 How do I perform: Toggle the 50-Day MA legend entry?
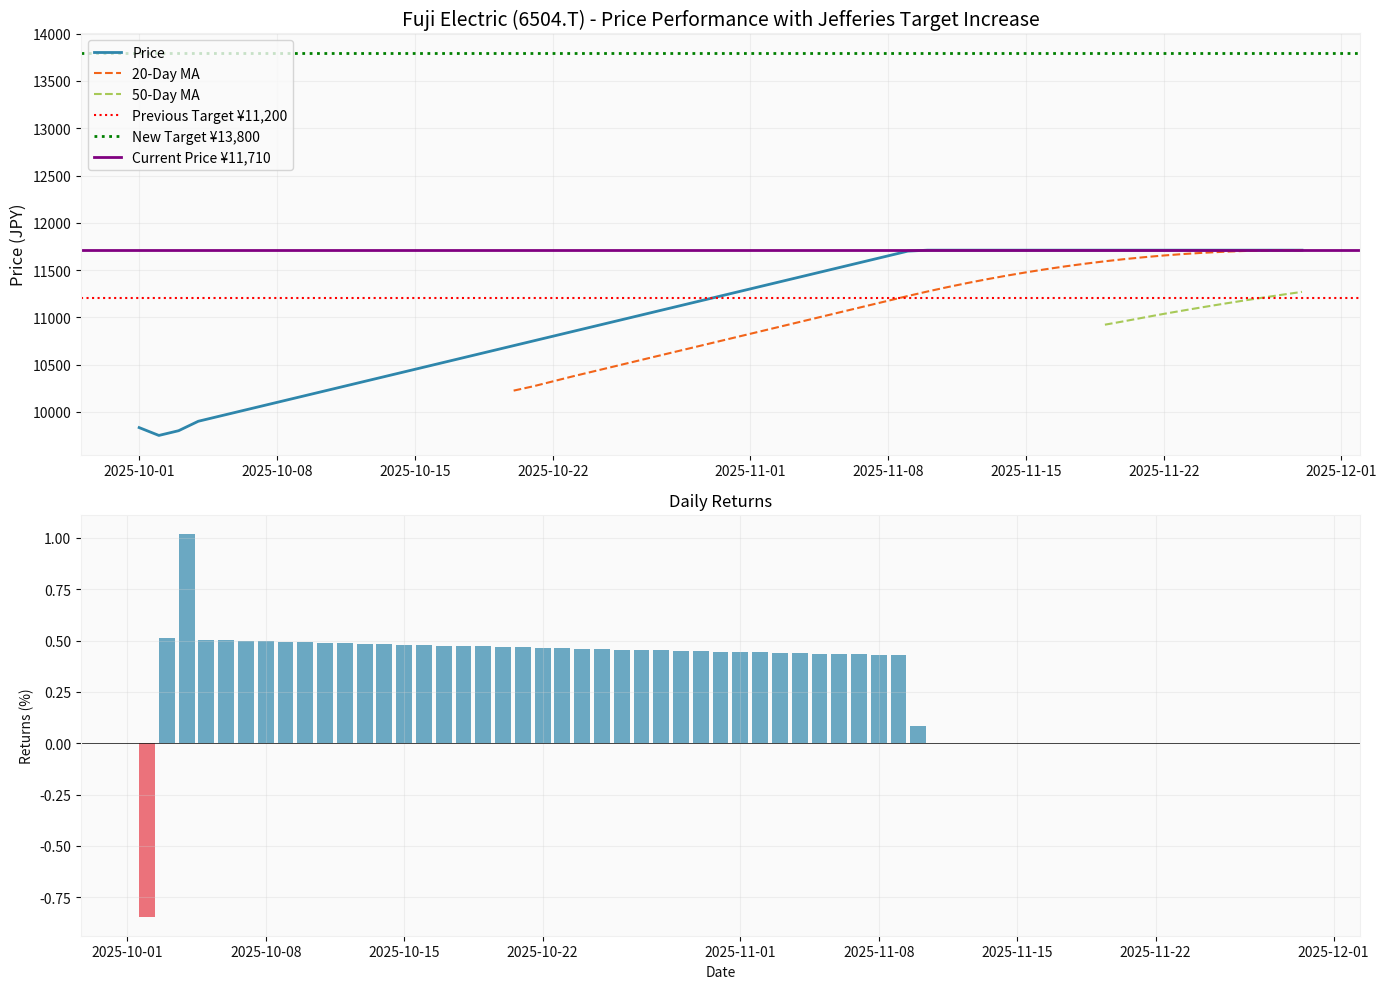[167, 94]
